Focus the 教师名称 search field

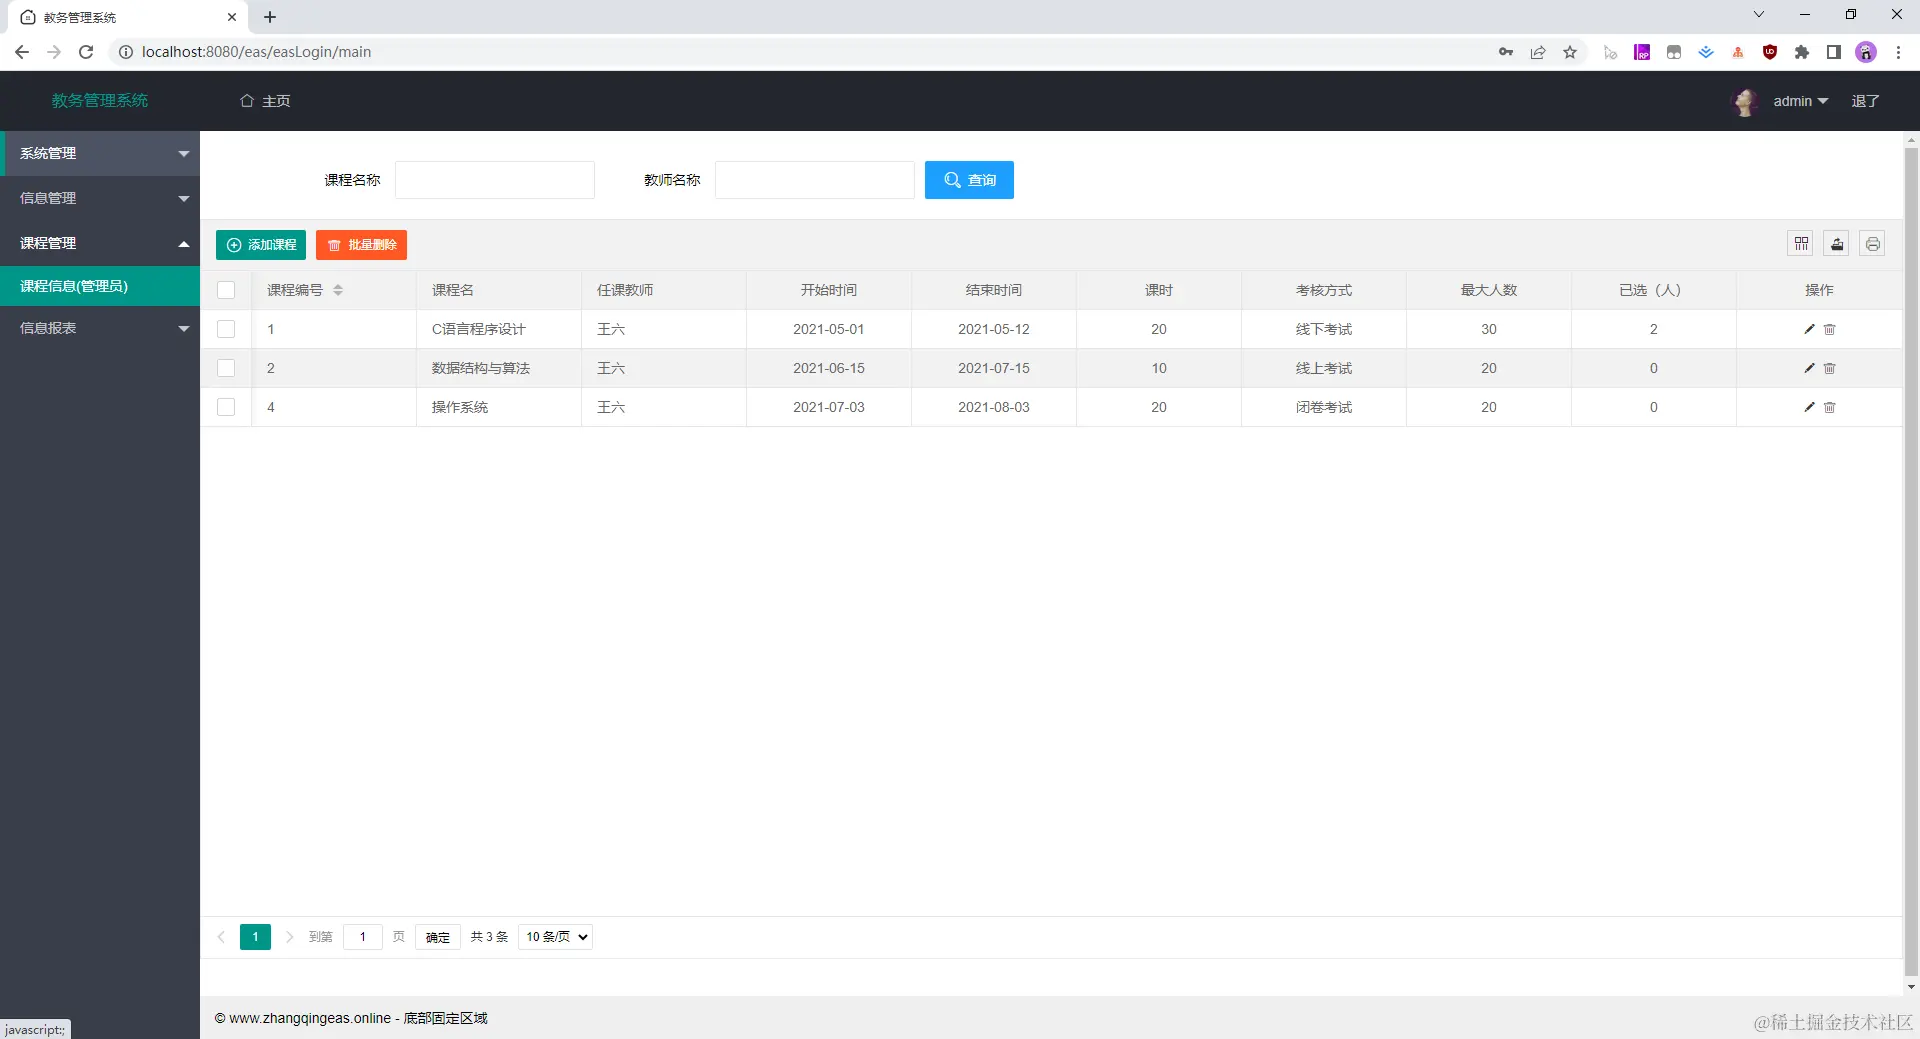pyautogui.click(x=815, y=180)
